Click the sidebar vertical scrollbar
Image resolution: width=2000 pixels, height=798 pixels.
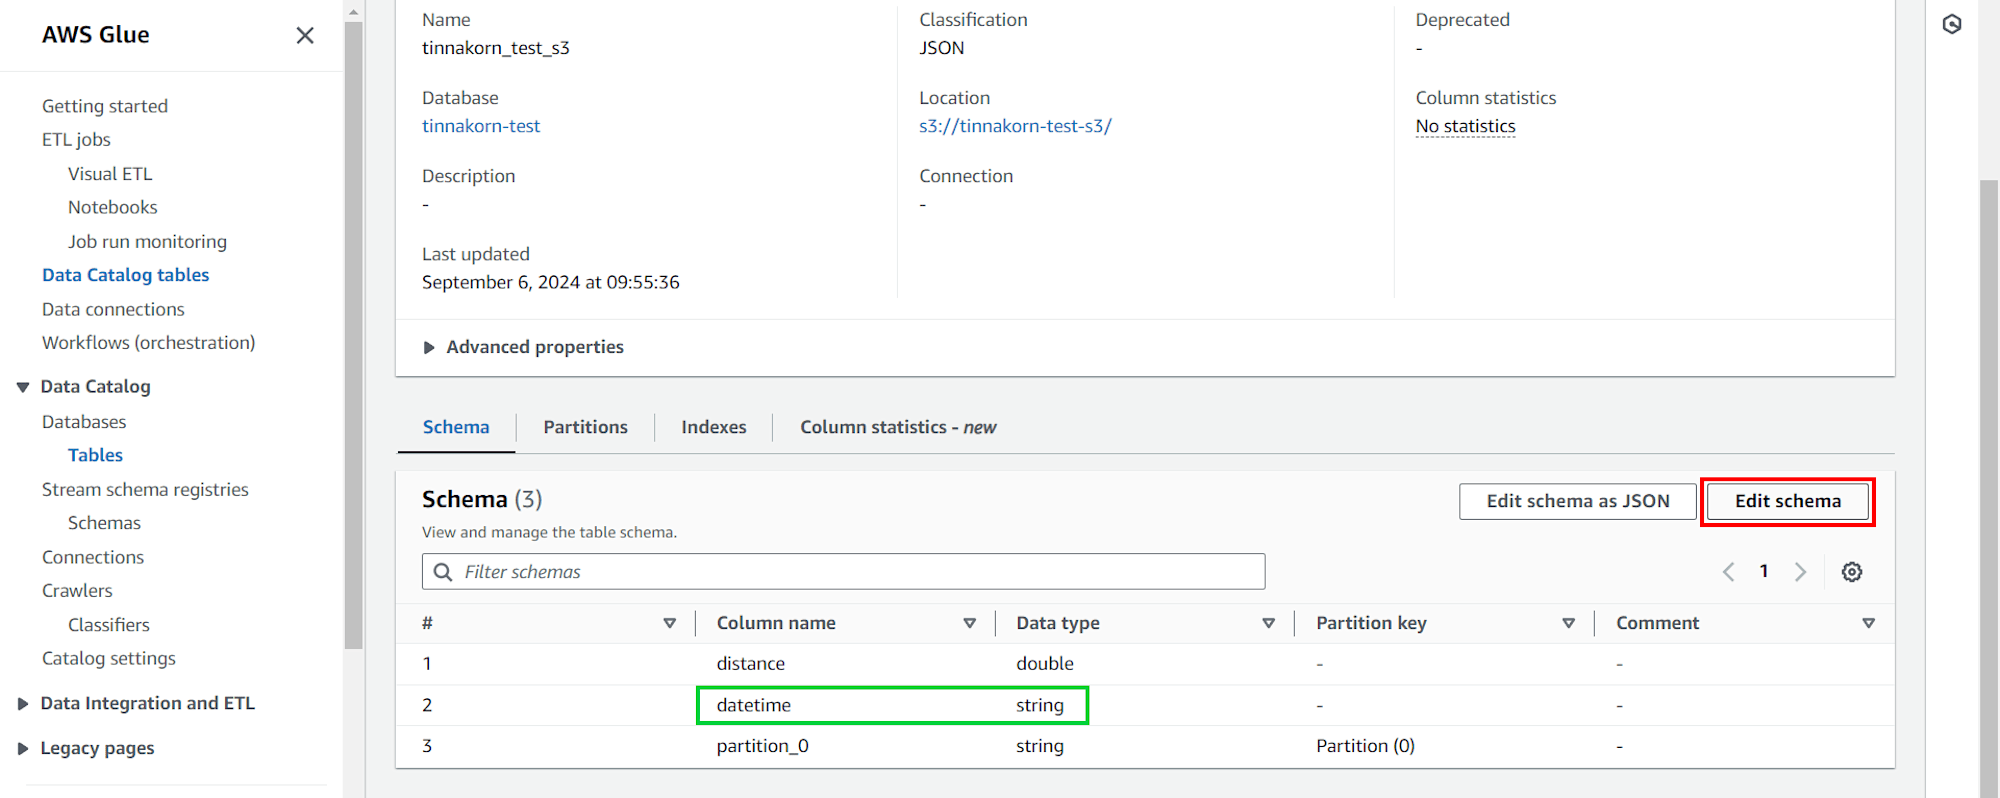point(353,335)
